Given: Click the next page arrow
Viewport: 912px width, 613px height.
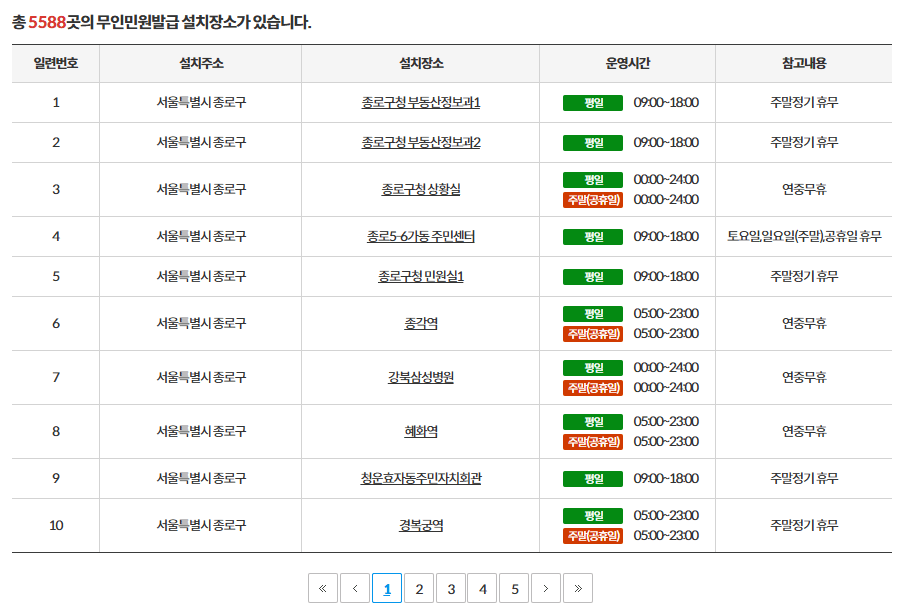Looking at the screenshot, I should [547, 588].
